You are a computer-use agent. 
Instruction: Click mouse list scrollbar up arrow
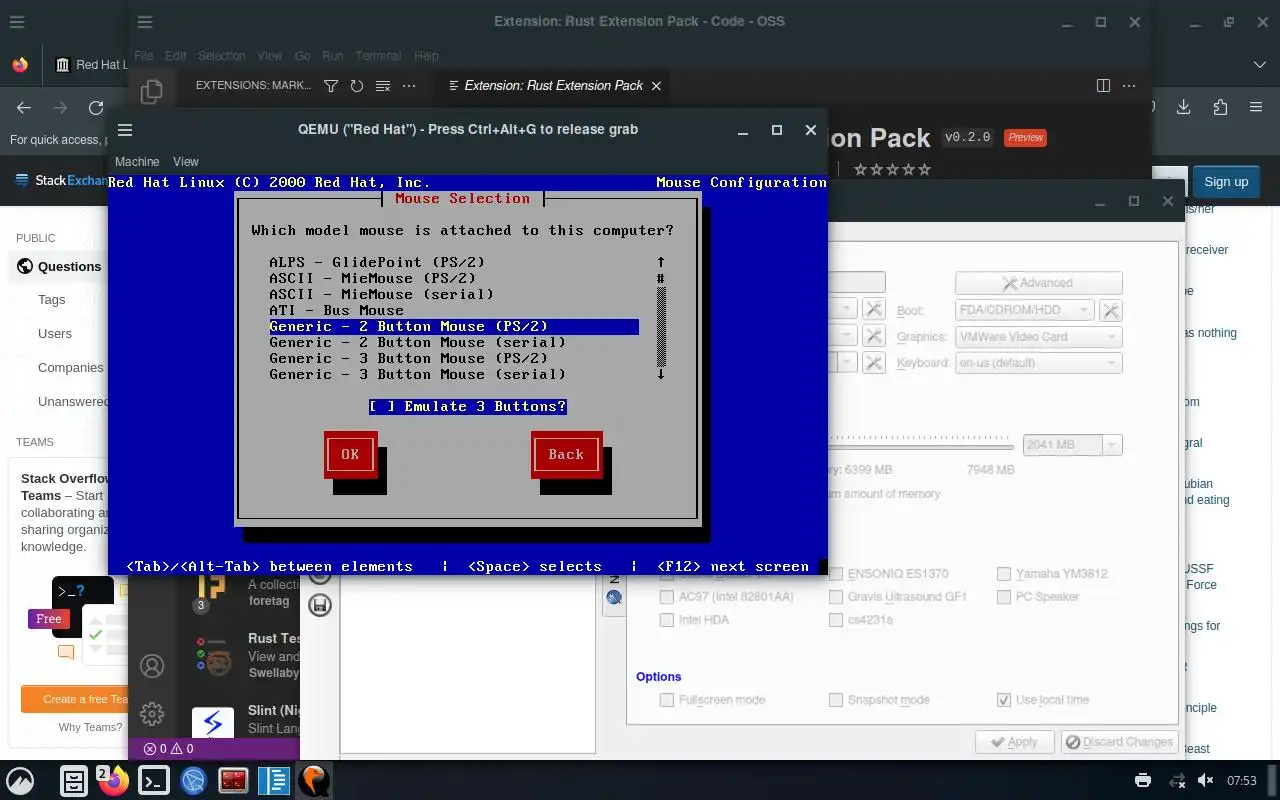click(x=661, y=262)
